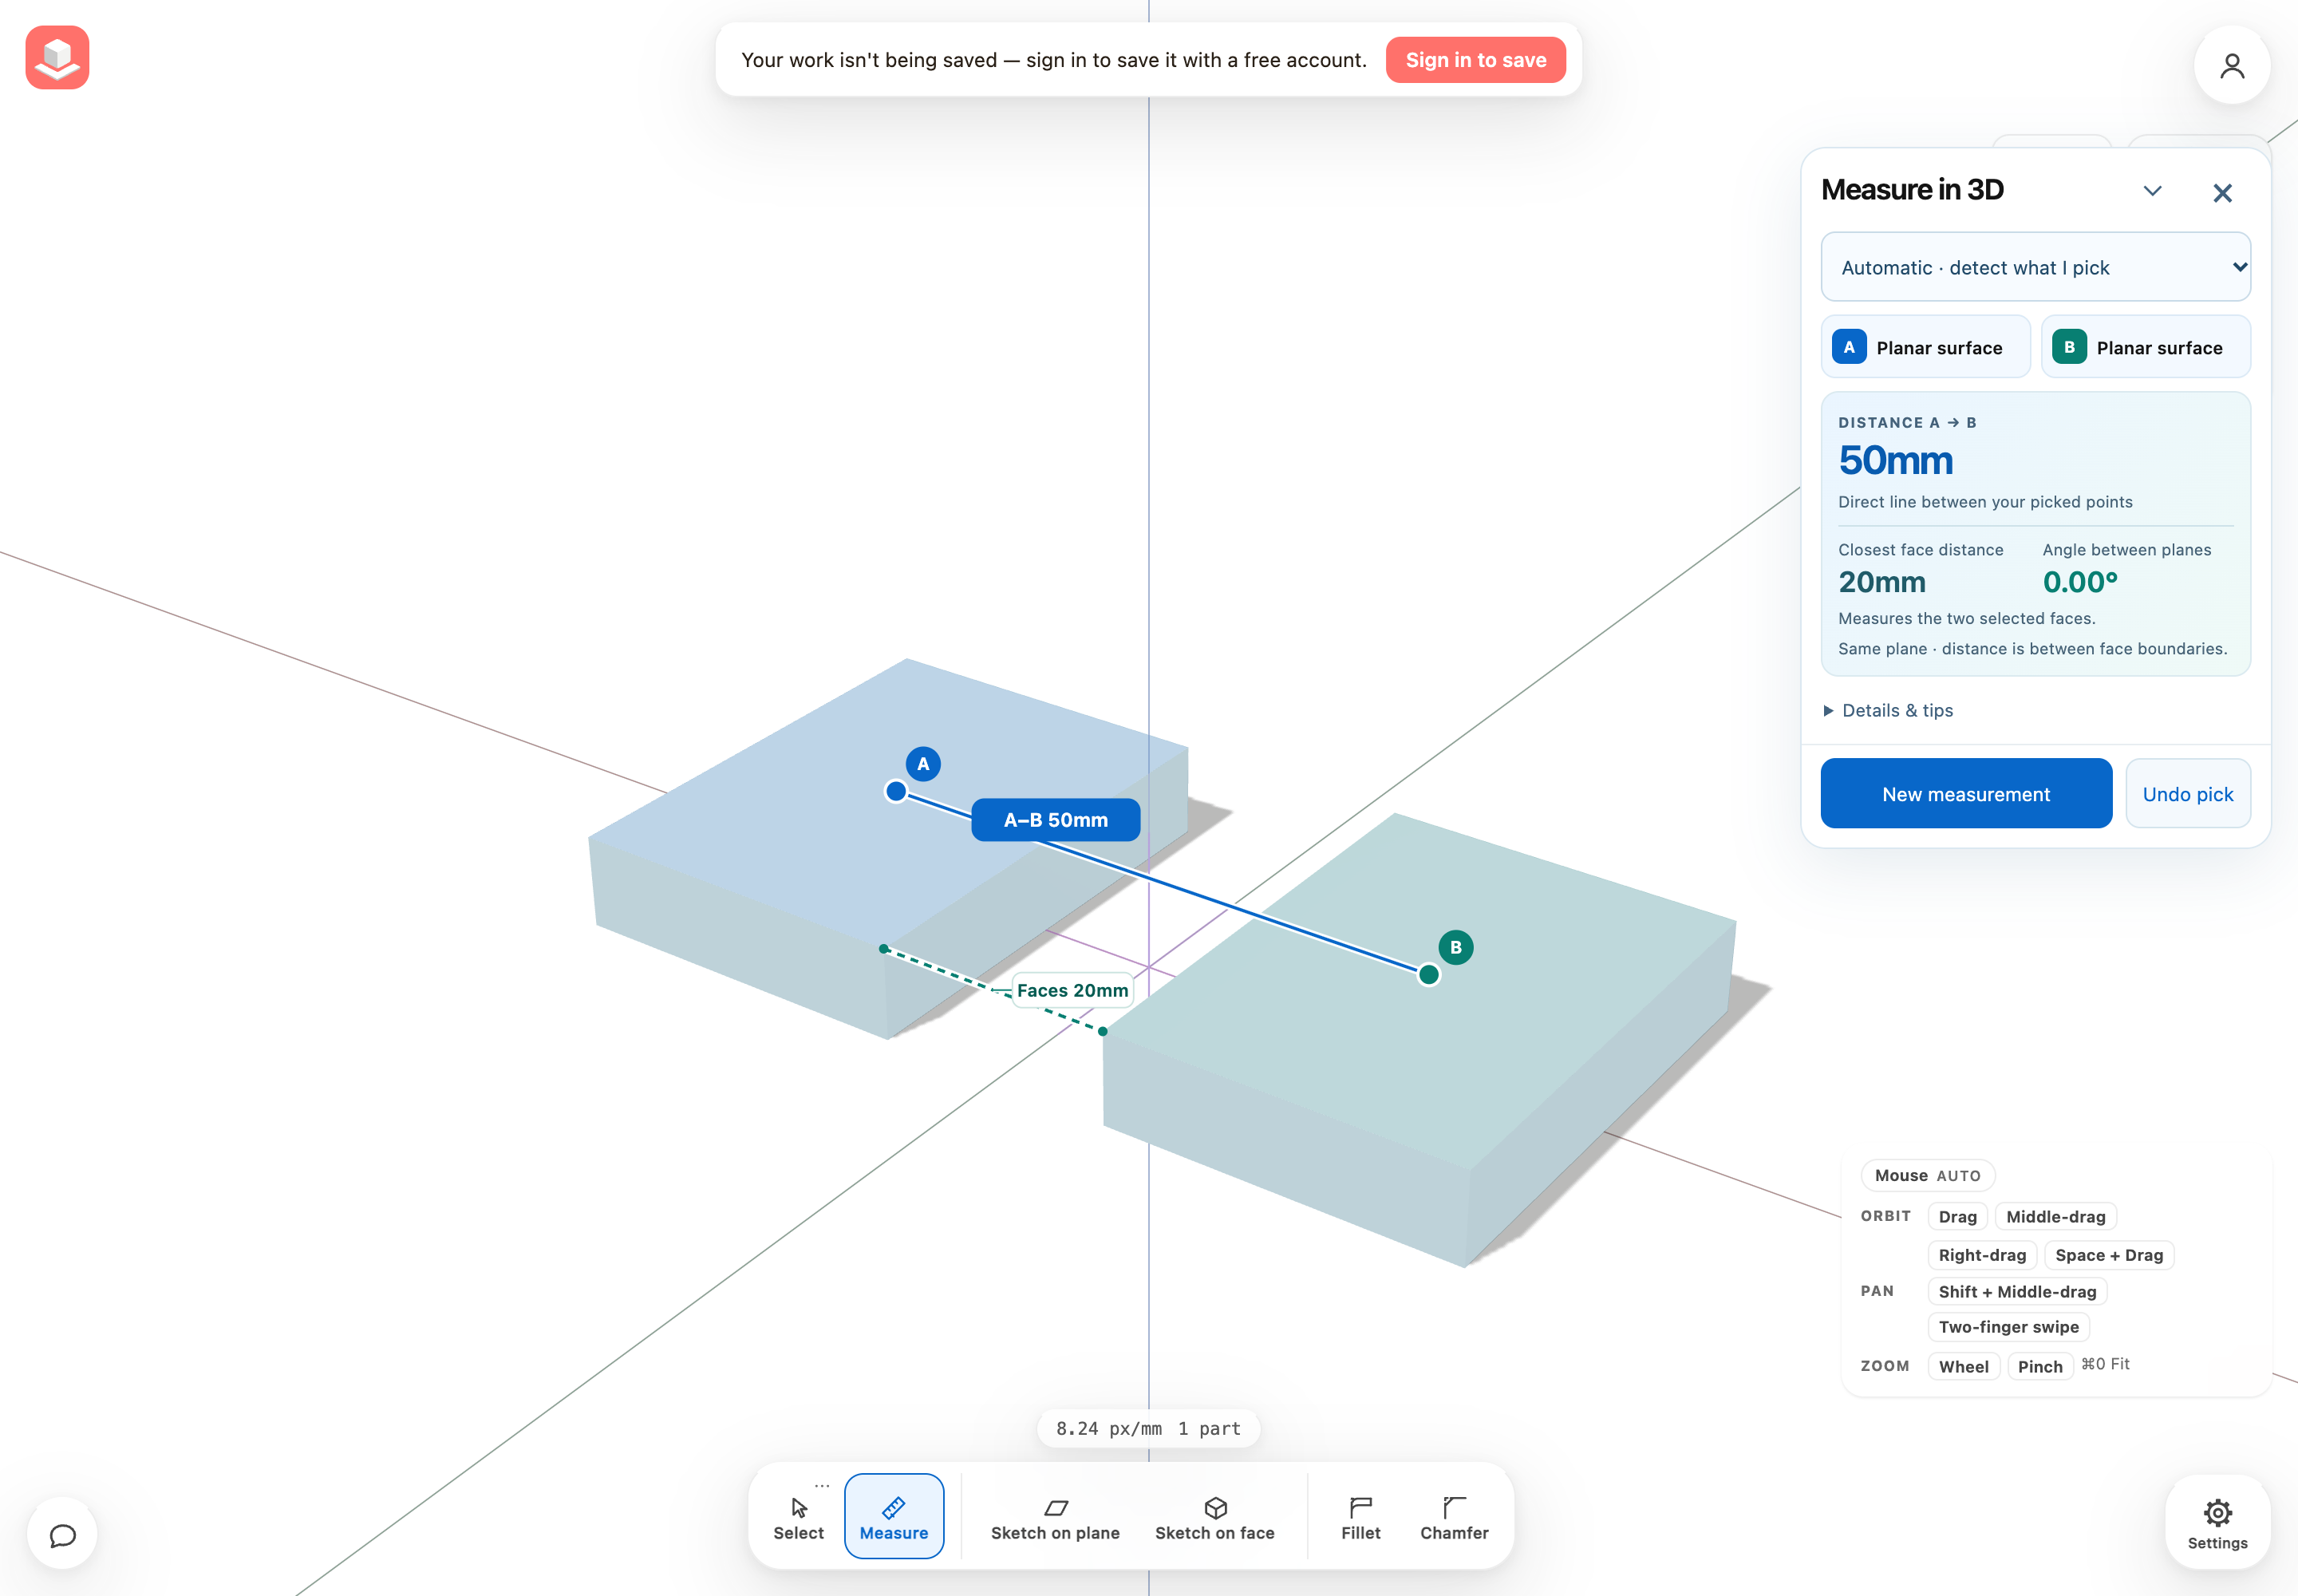Select pick B Planar surface chip
Image resolution: width=2298 pixels, height=1596 pixels.
click(x=2145, y=347)
